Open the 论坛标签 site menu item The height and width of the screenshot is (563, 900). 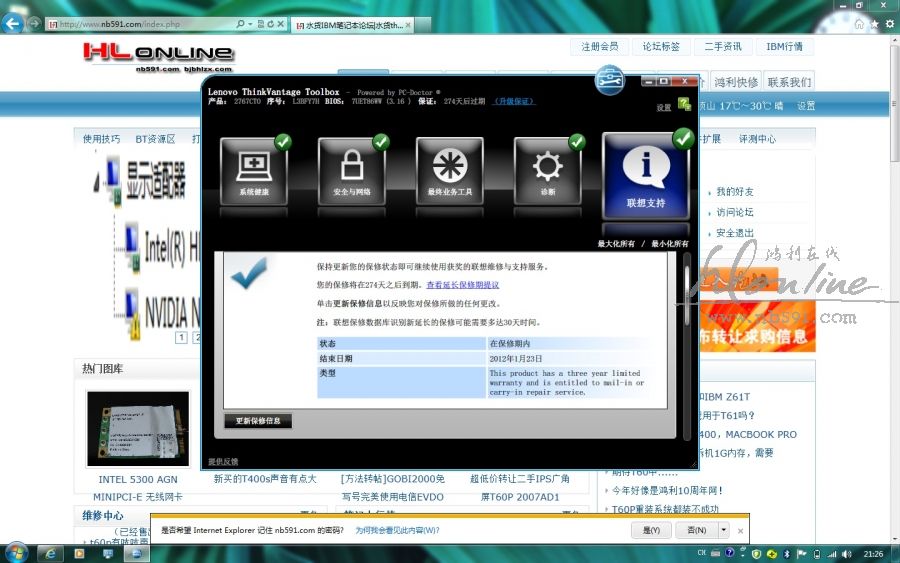click(661, 47)
